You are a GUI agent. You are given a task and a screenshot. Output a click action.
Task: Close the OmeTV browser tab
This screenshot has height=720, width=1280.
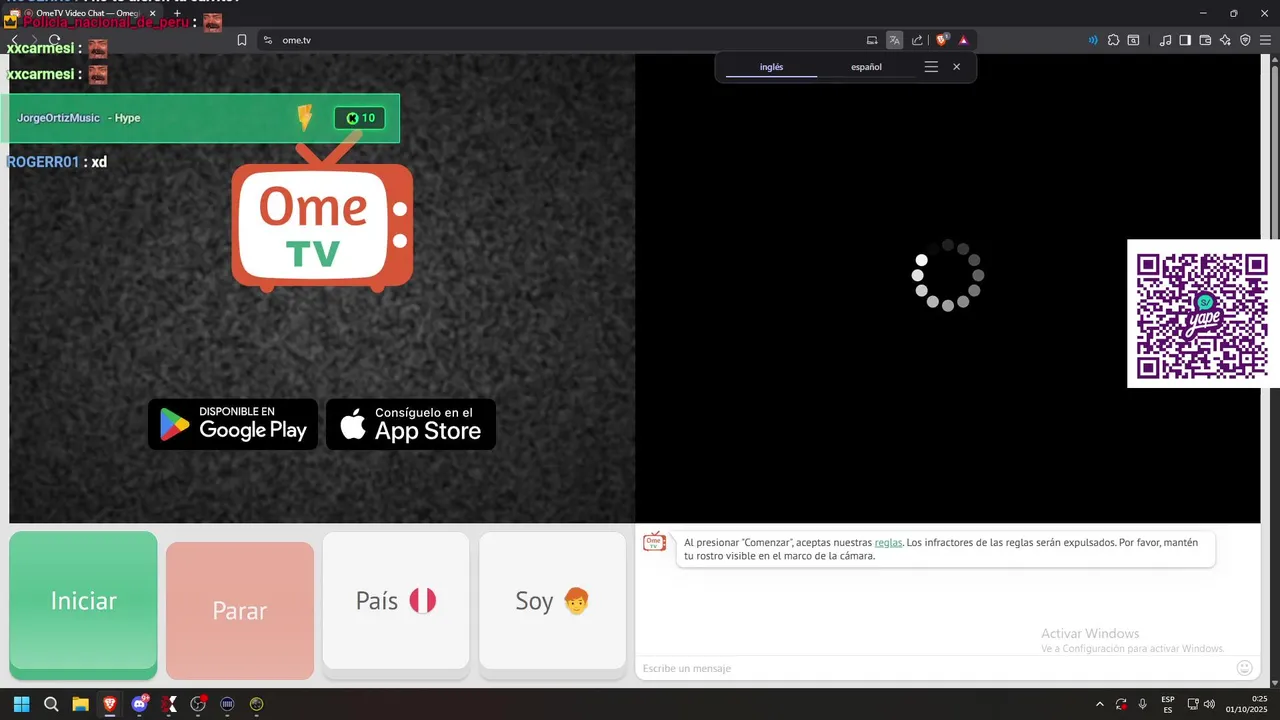tap(152, 13)
